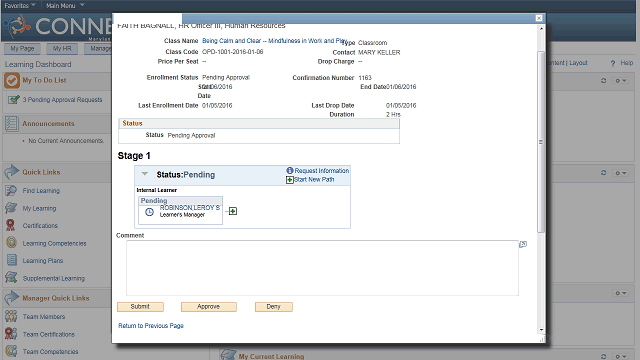Click the Help link
640x360 pixels.
[627, 63]
